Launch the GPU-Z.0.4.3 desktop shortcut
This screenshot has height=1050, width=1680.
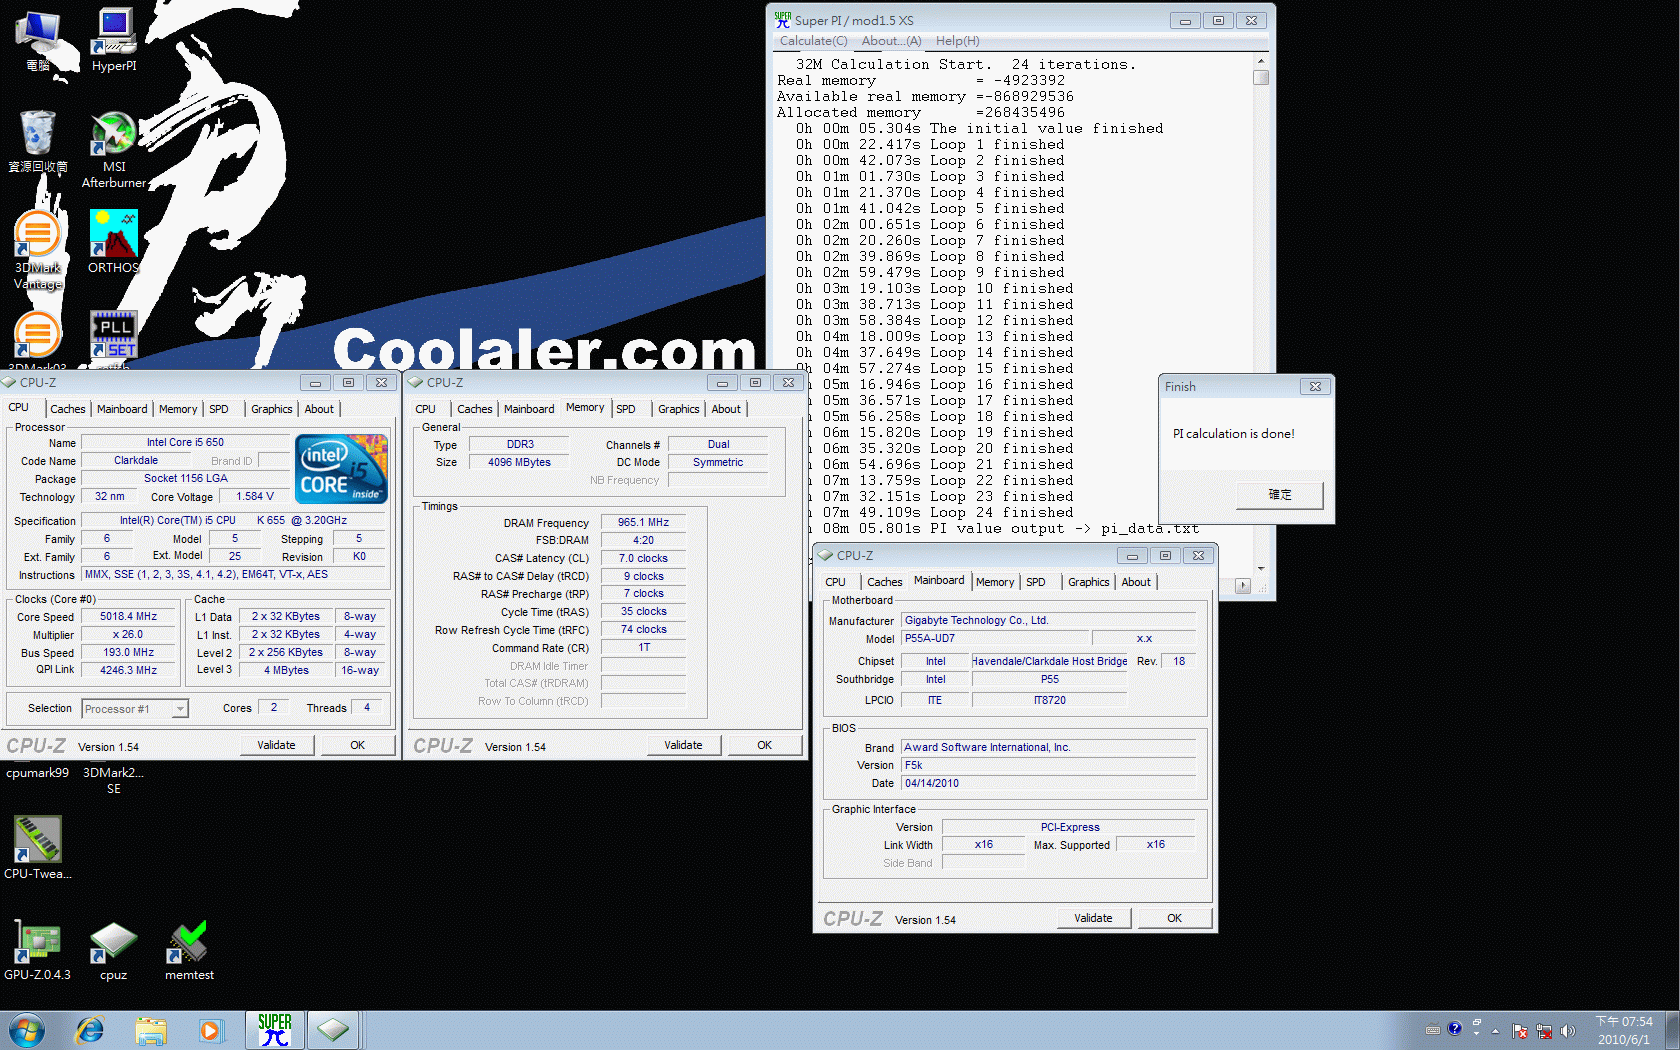38,950
